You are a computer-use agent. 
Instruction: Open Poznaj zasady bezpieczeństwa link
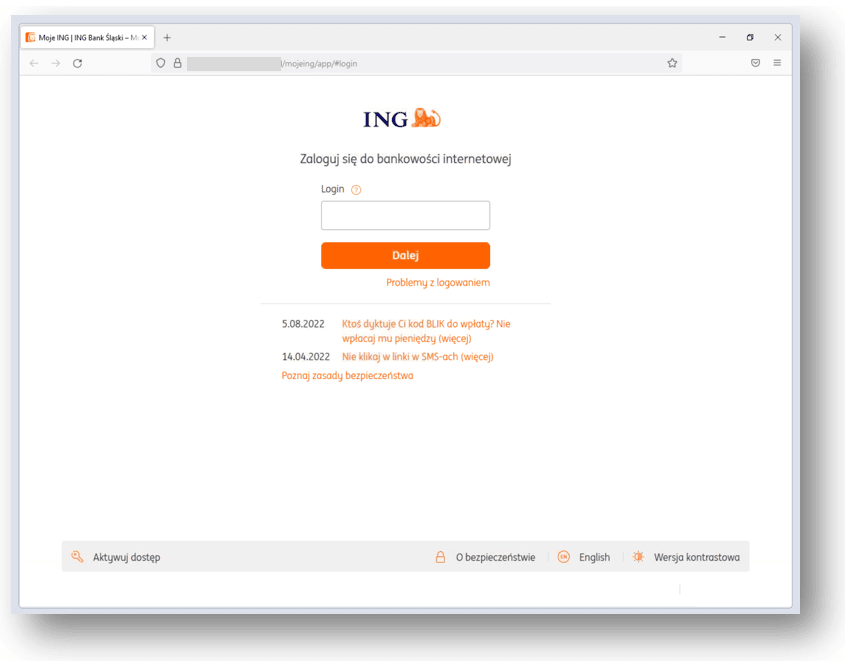348,375
